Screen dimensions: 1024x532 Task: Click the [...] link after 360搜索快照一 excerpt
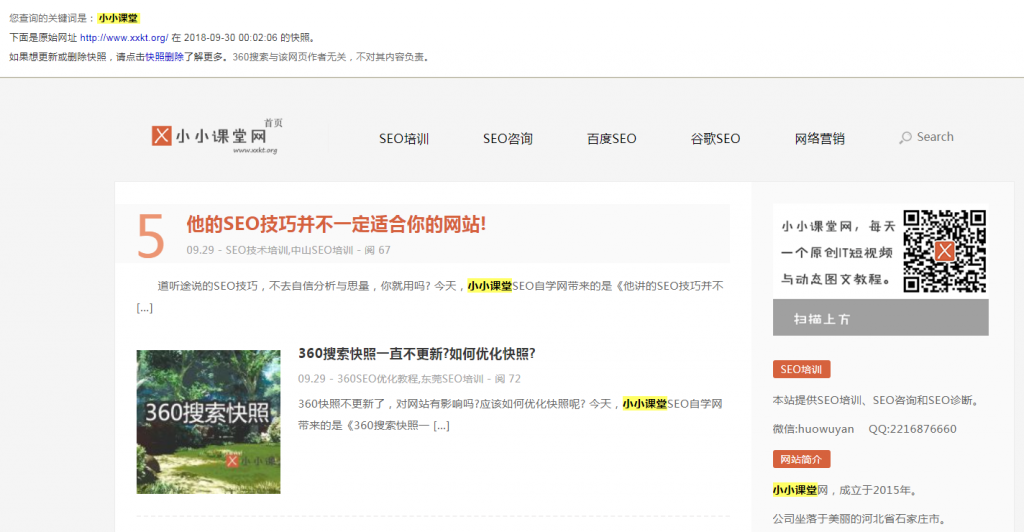tap(441, 426)
